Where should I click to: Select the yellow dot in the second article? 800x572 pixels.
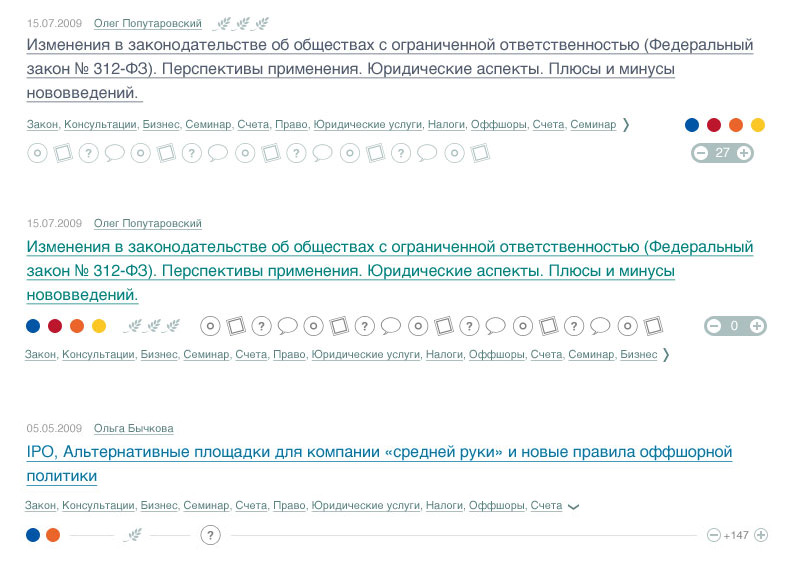pyautogui.click(x=99, y=326)
